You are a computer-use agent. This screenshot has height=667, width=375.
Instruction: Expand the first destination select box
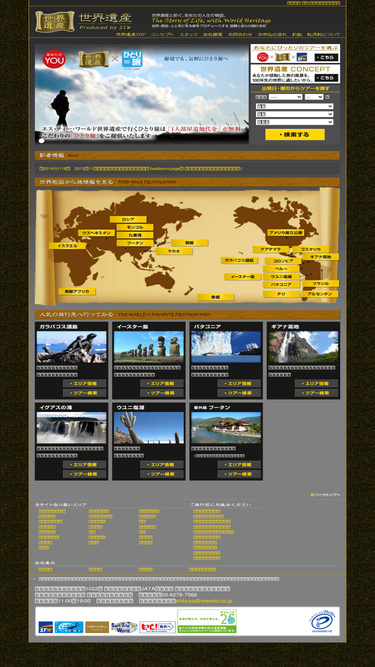click(294, 106)
